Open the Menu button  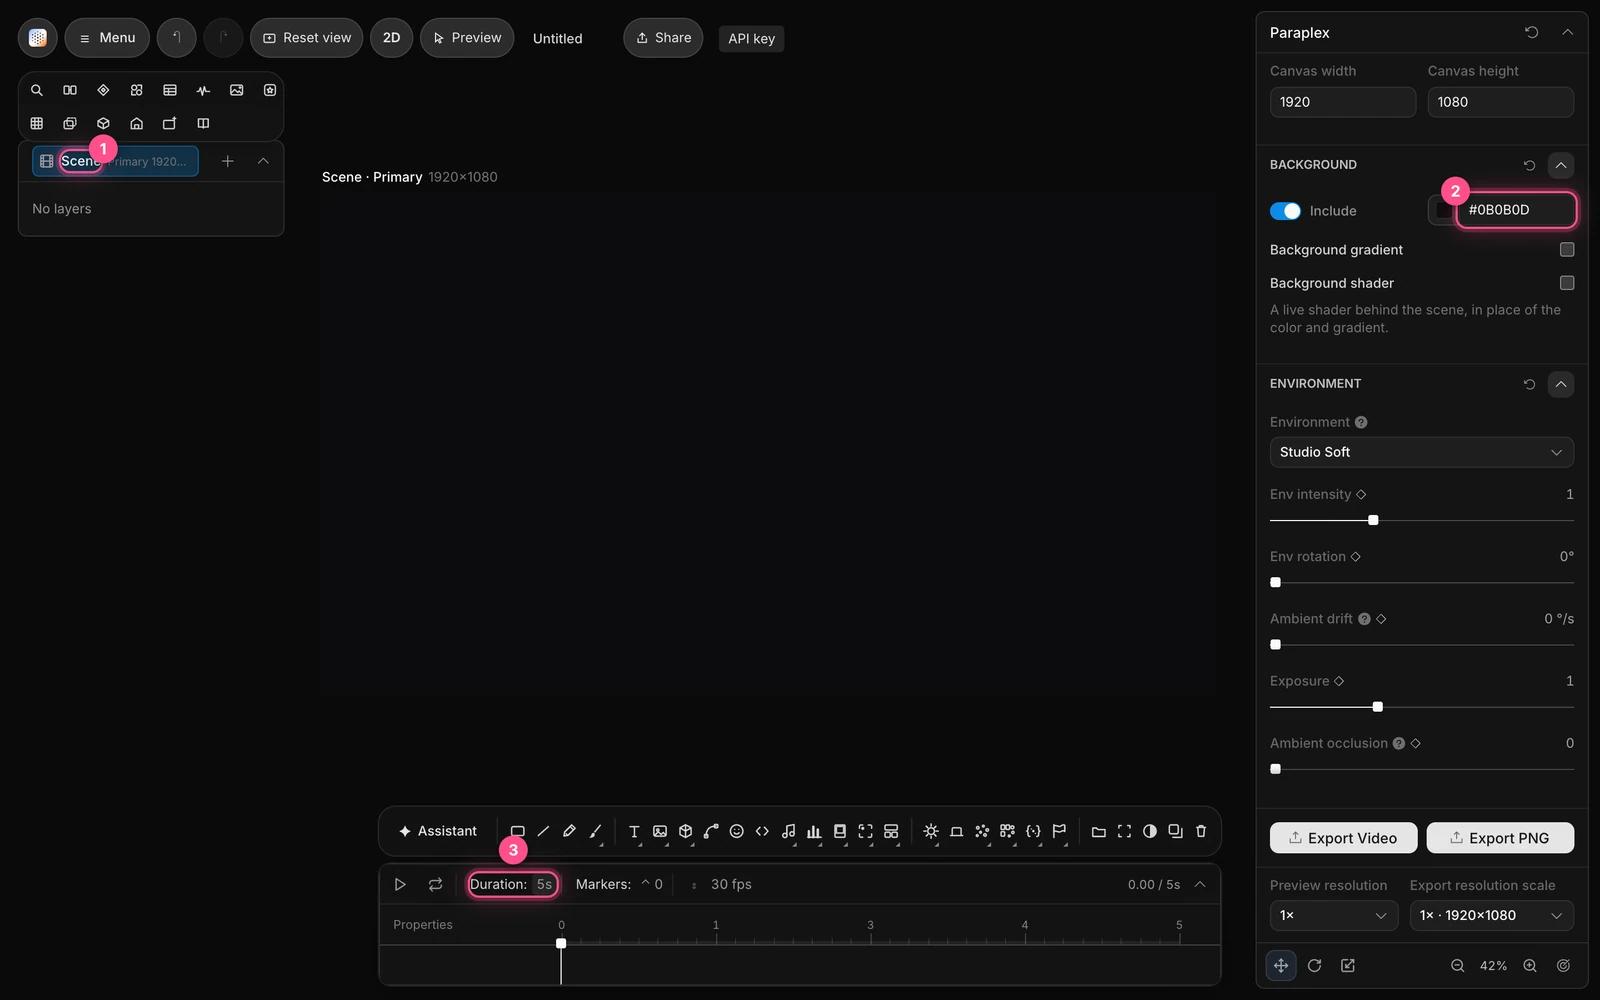click(x=107, y=38)
